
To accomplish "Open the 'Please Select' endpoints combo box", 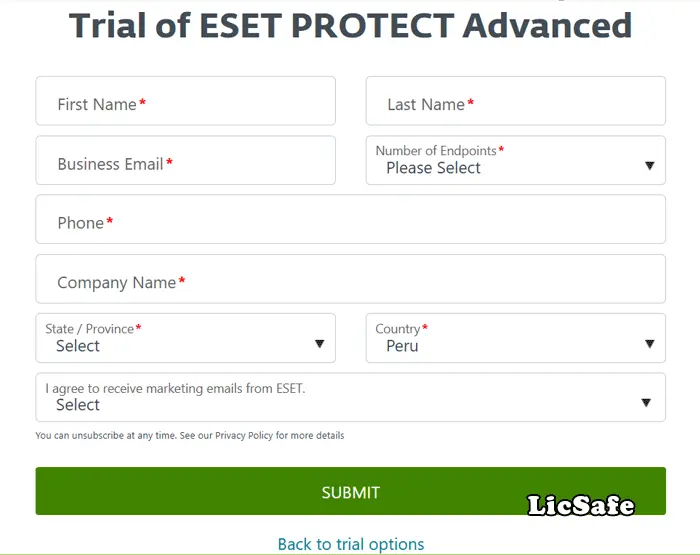I will pos(500,167).
